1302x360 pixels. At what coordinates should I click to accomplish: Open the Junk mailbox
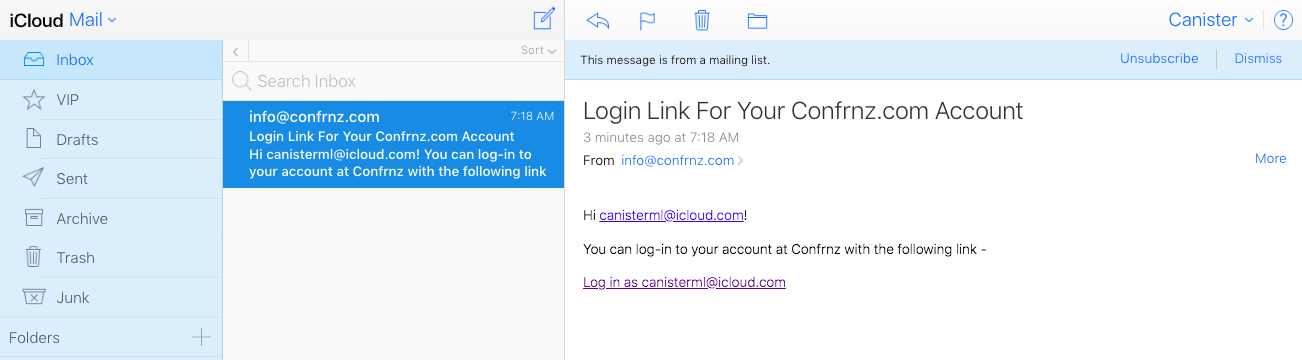point(111,297)
